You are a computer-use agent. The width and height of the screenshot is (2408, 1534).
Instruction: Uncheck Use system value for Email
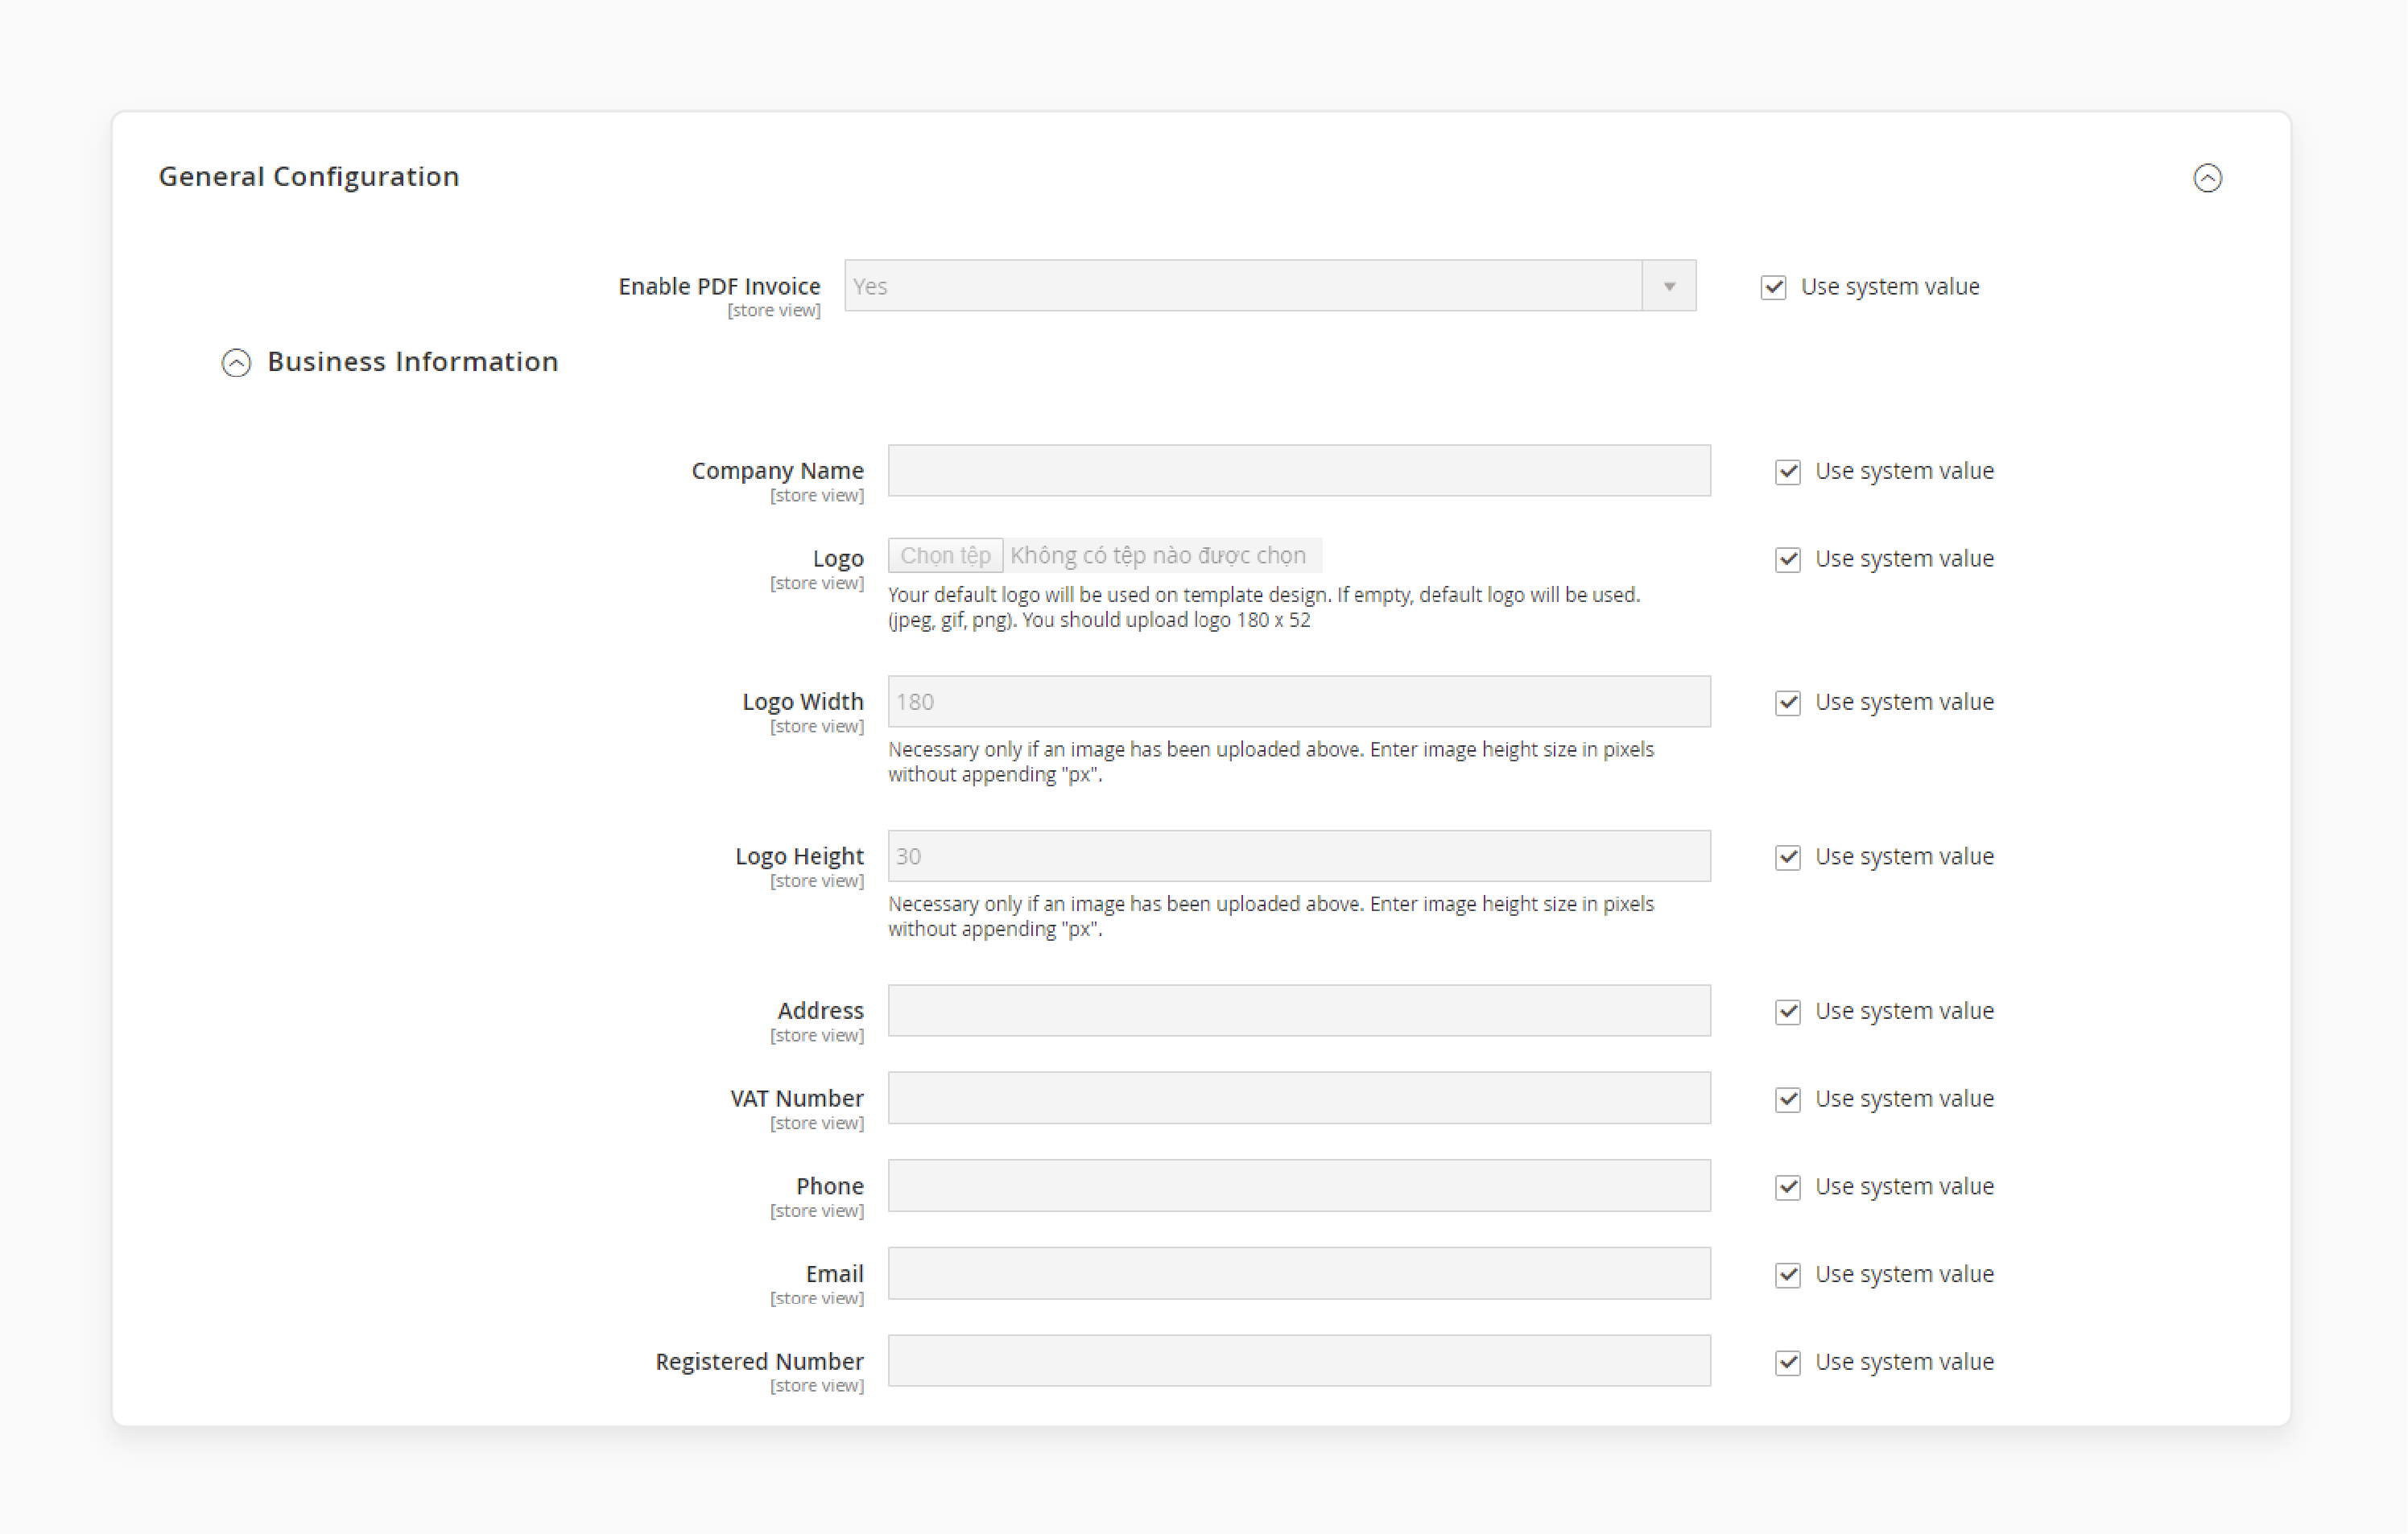point(1787,1274)
